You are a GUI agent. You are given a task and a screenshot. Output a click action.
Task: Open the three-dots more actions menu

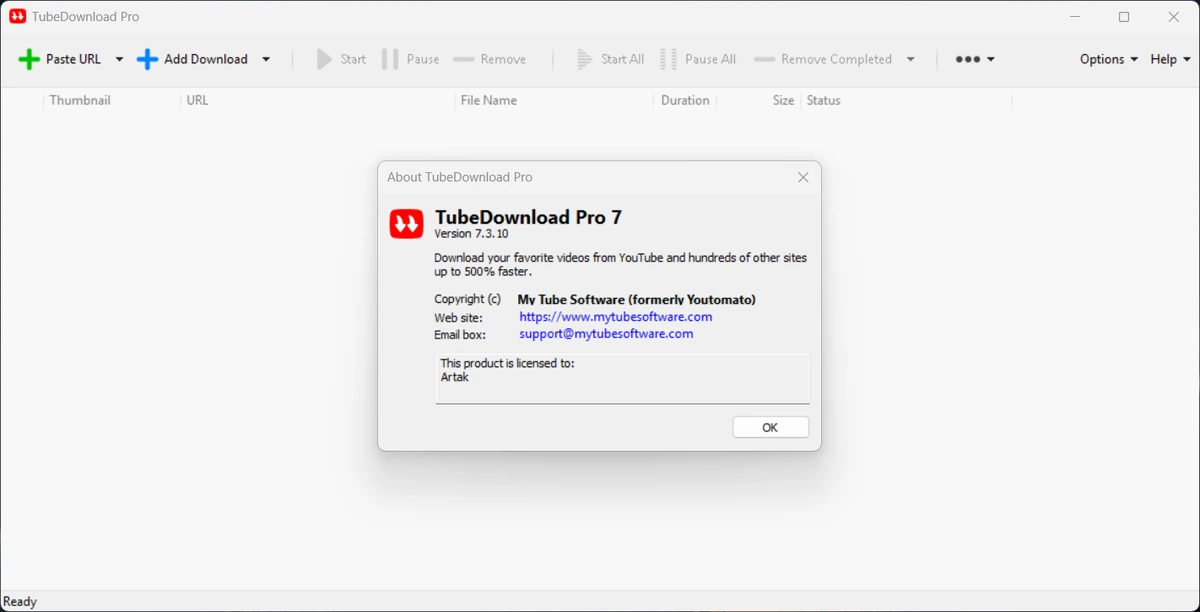coord(974,59)
